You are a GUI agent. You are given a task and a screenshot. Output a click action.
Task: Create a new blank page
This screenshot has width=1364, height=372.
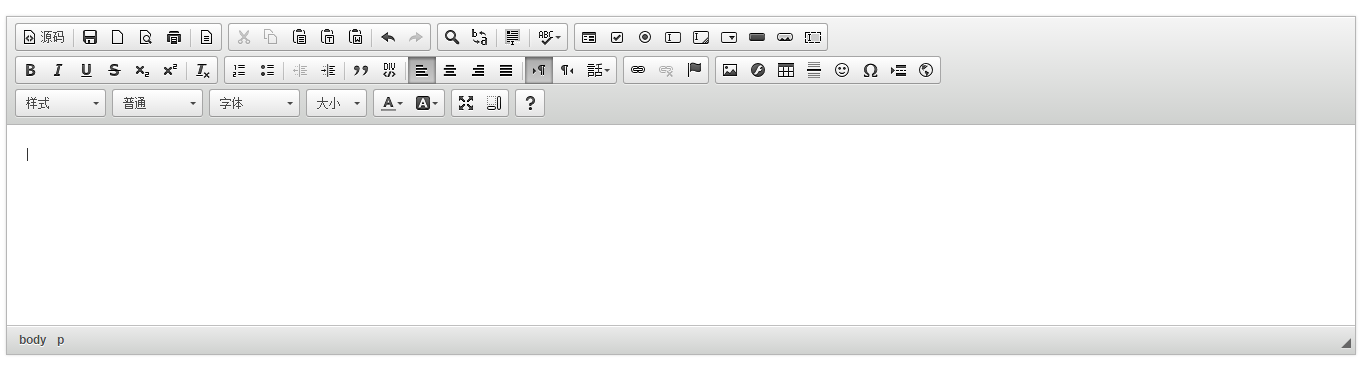pyautogui.click(x=118, y=37)
